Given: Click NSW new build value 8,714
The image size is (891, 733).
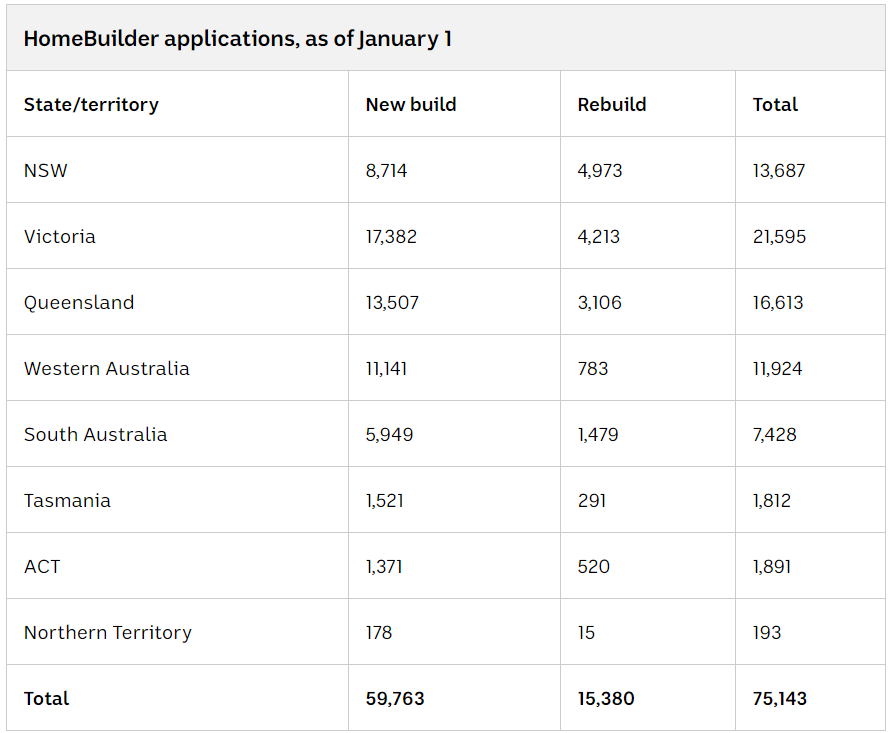Looking at the screenshot, I should [386, 170].
